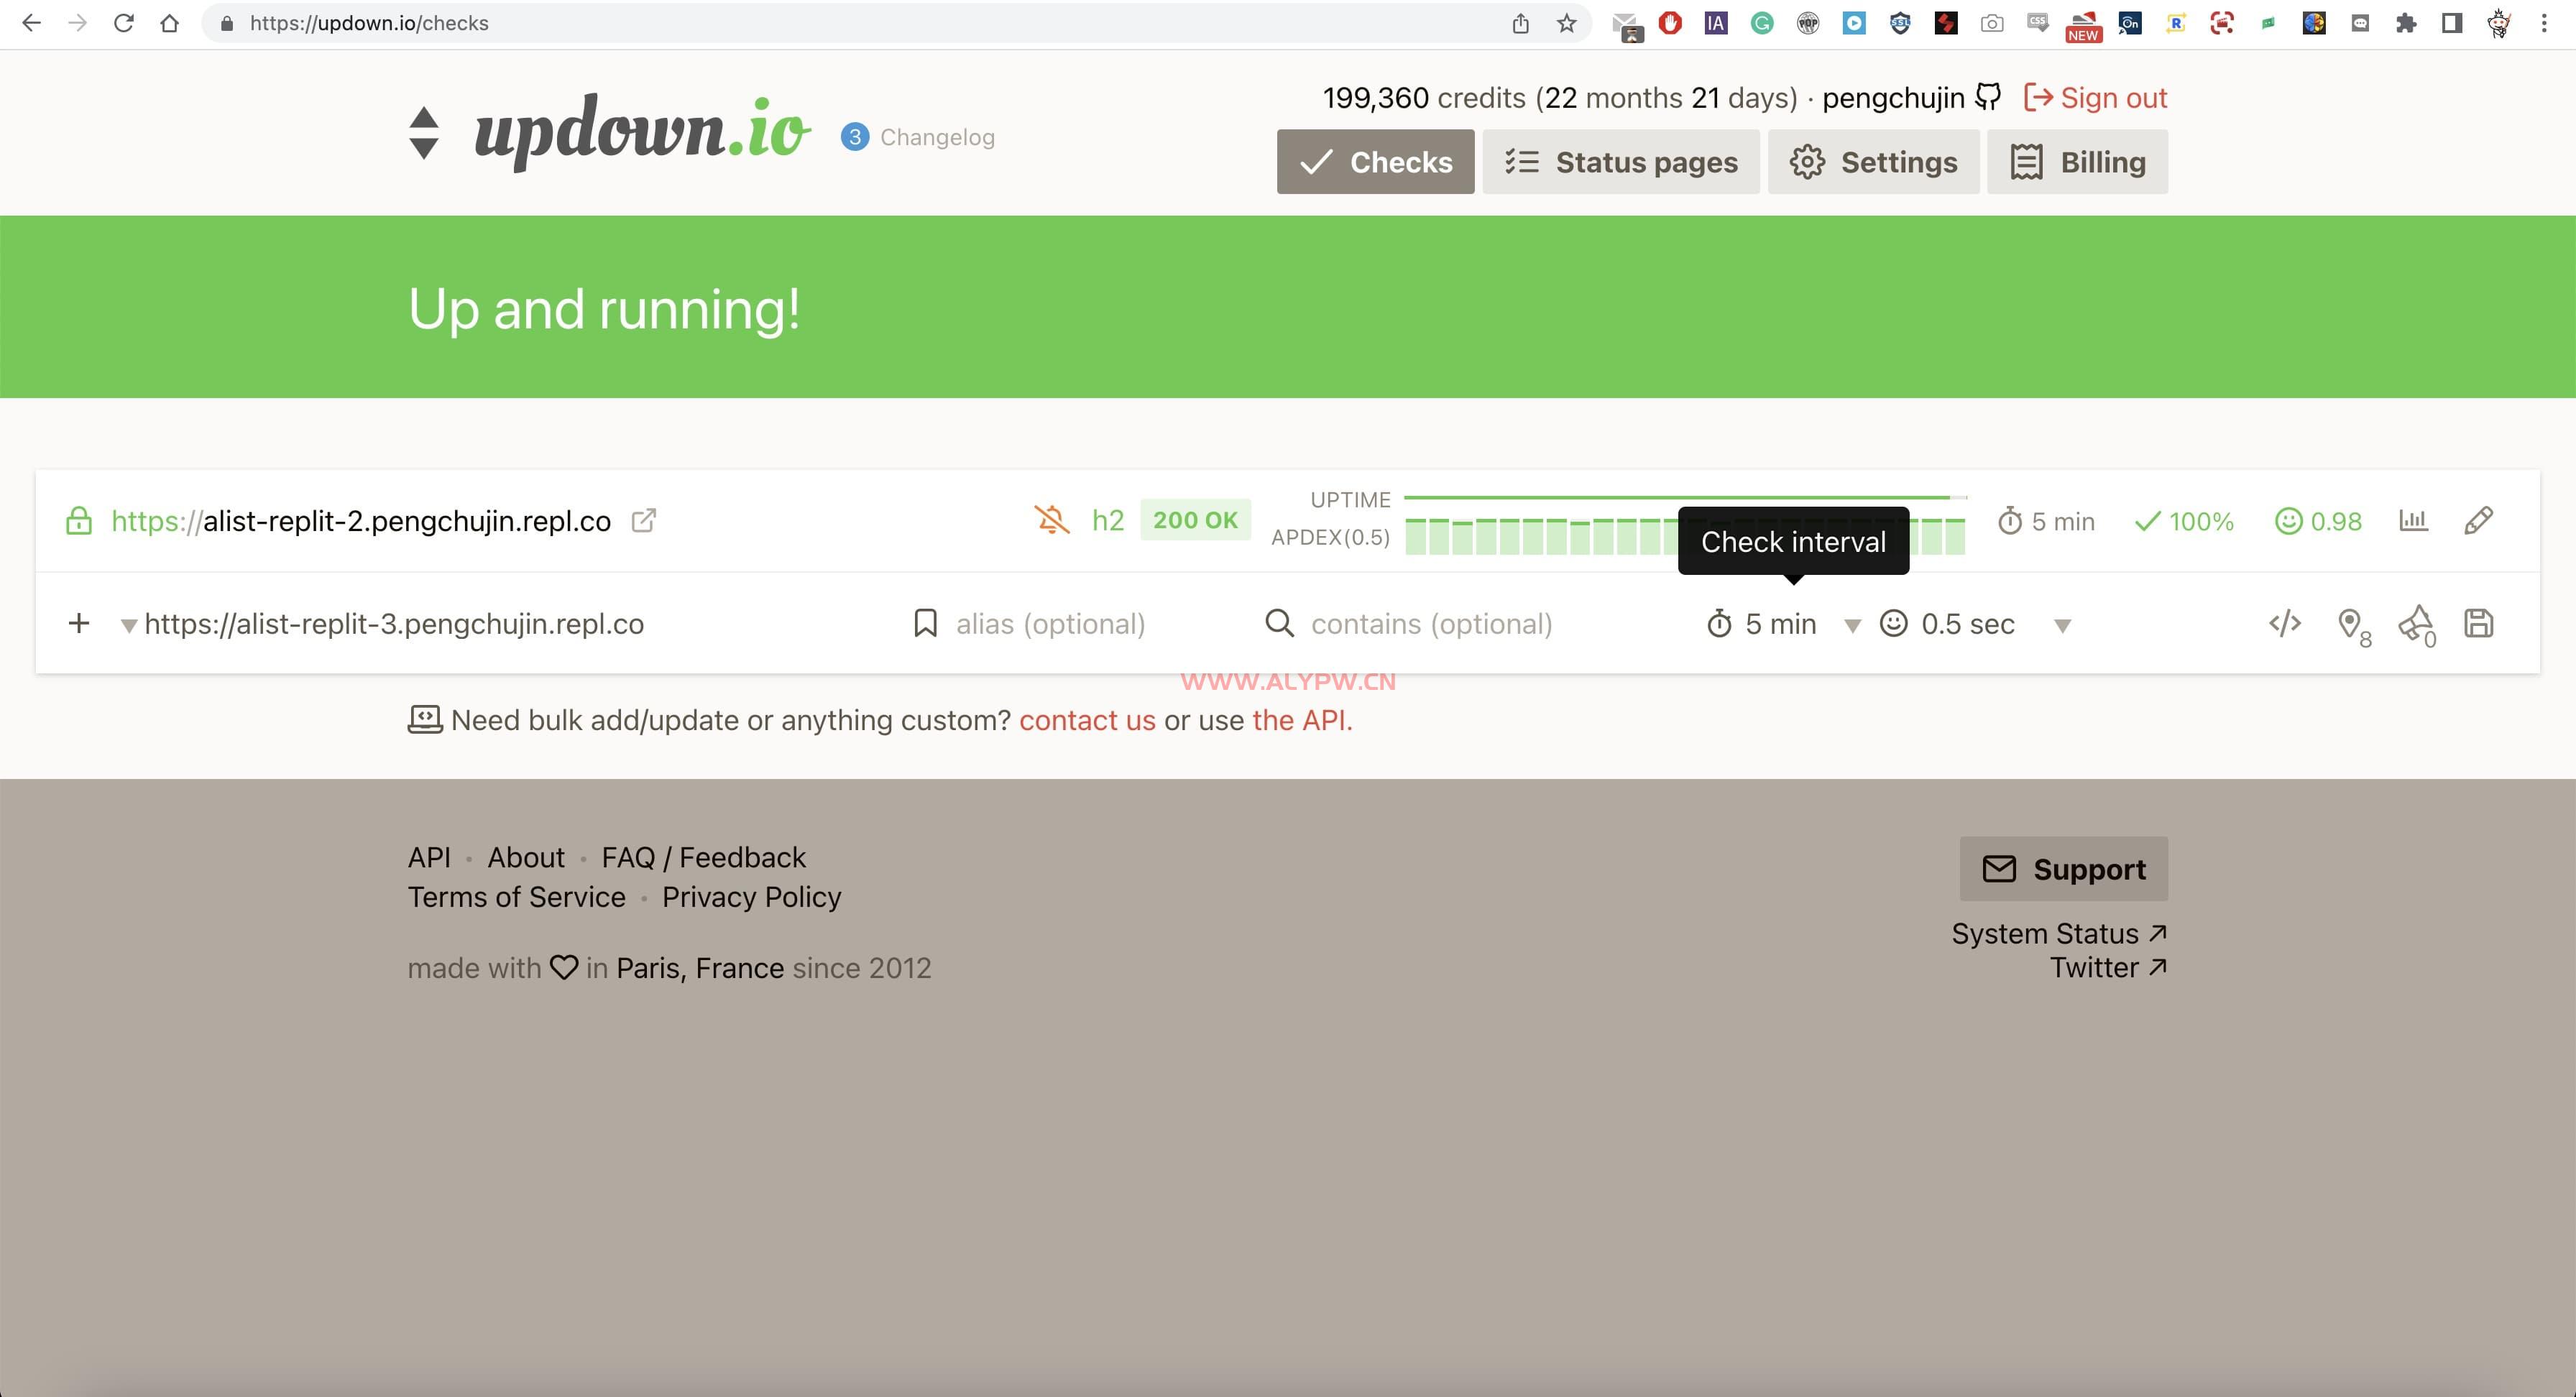Click the plus icon to add check
The height and width of the screenshot is (1397, 2576).
point(79,624)
